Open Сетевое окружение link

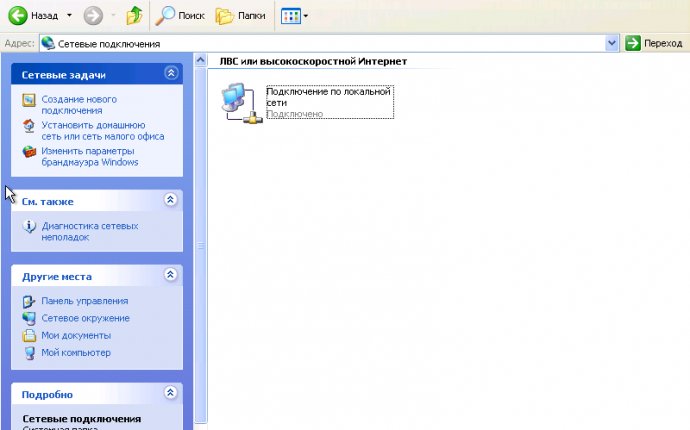tap(85, 318)
